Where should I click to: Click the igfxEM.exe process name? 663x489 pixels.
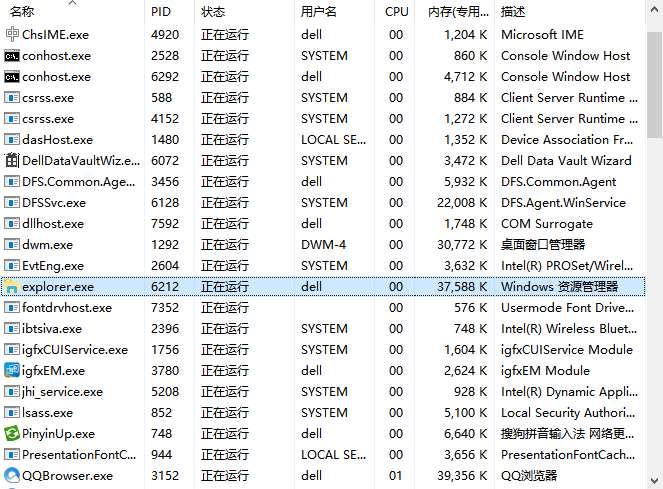(53, 371)
